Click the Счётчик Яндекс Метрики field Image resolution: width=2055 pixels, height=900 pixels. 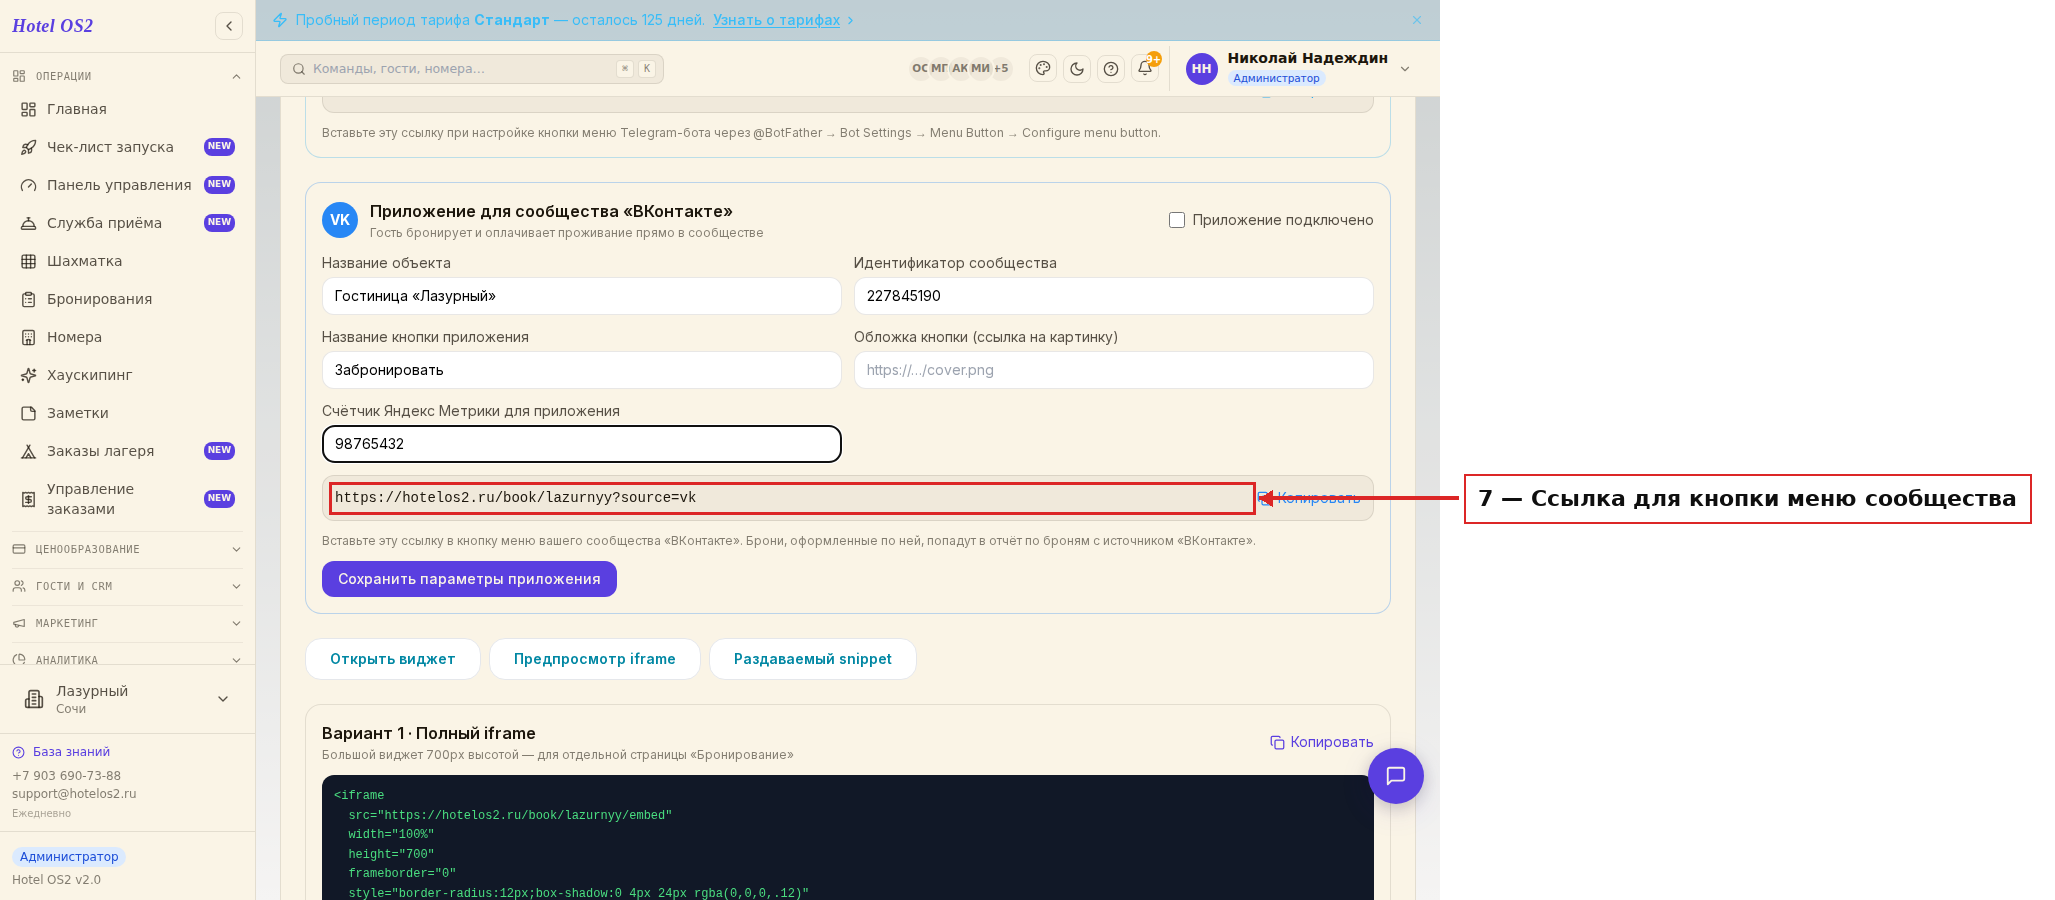coord(582,444)
